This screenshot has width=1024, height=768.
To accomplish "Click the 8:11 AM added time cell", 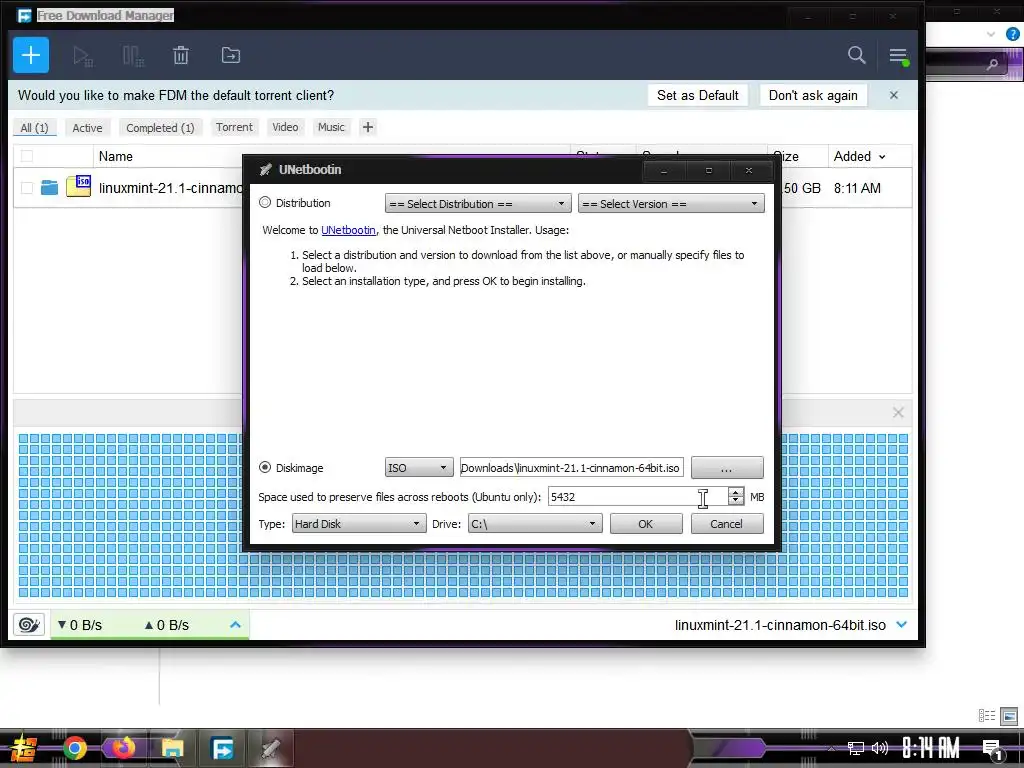I will [857, 188].
